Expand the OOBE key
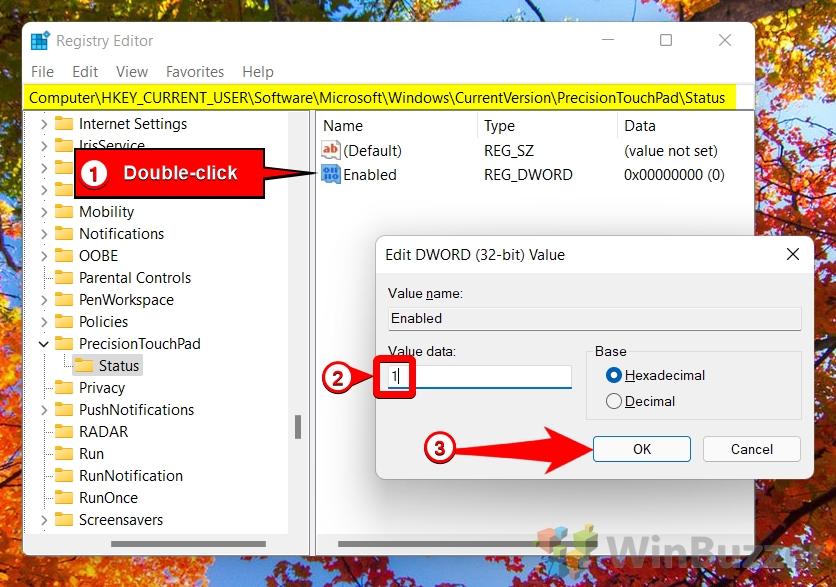Screen dimensions: 836x587 click(x=44, y=256)
